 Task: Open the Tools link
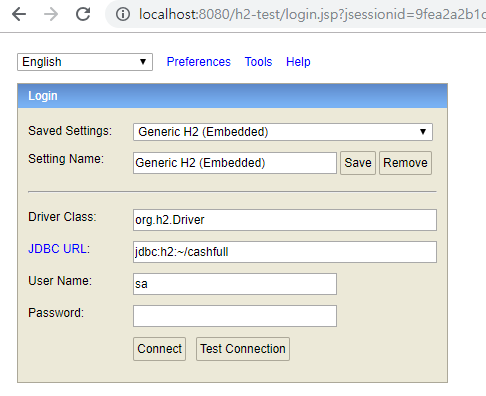258,62
